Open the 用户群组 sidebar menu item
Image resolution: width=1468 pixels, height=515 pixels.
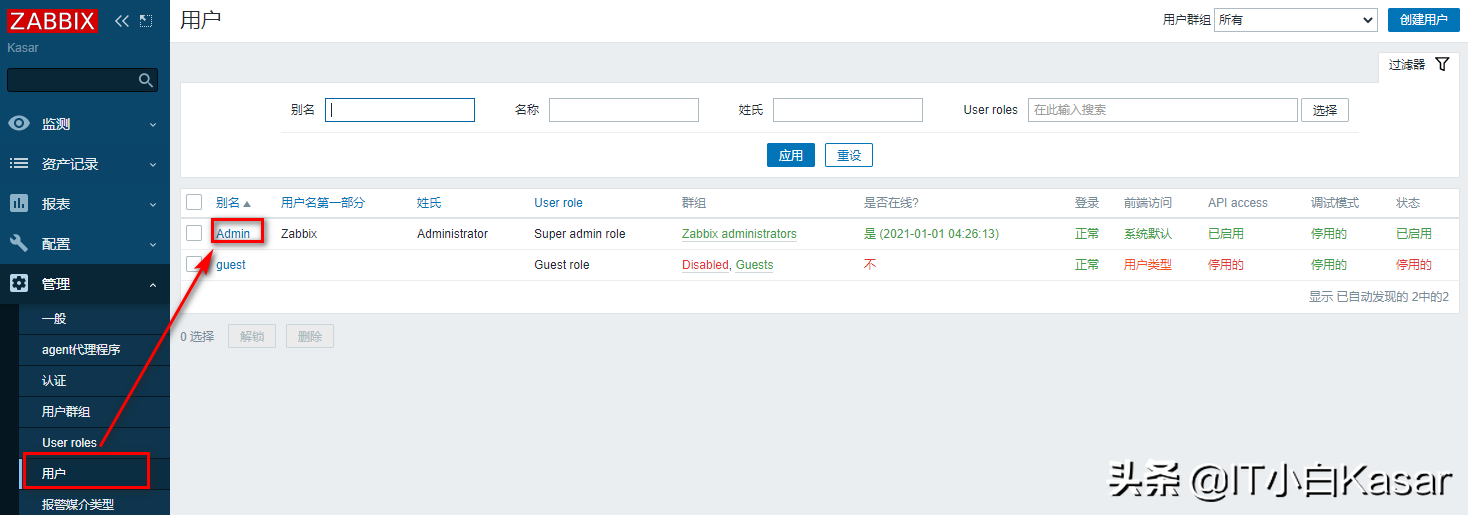(x=66, y=412)
